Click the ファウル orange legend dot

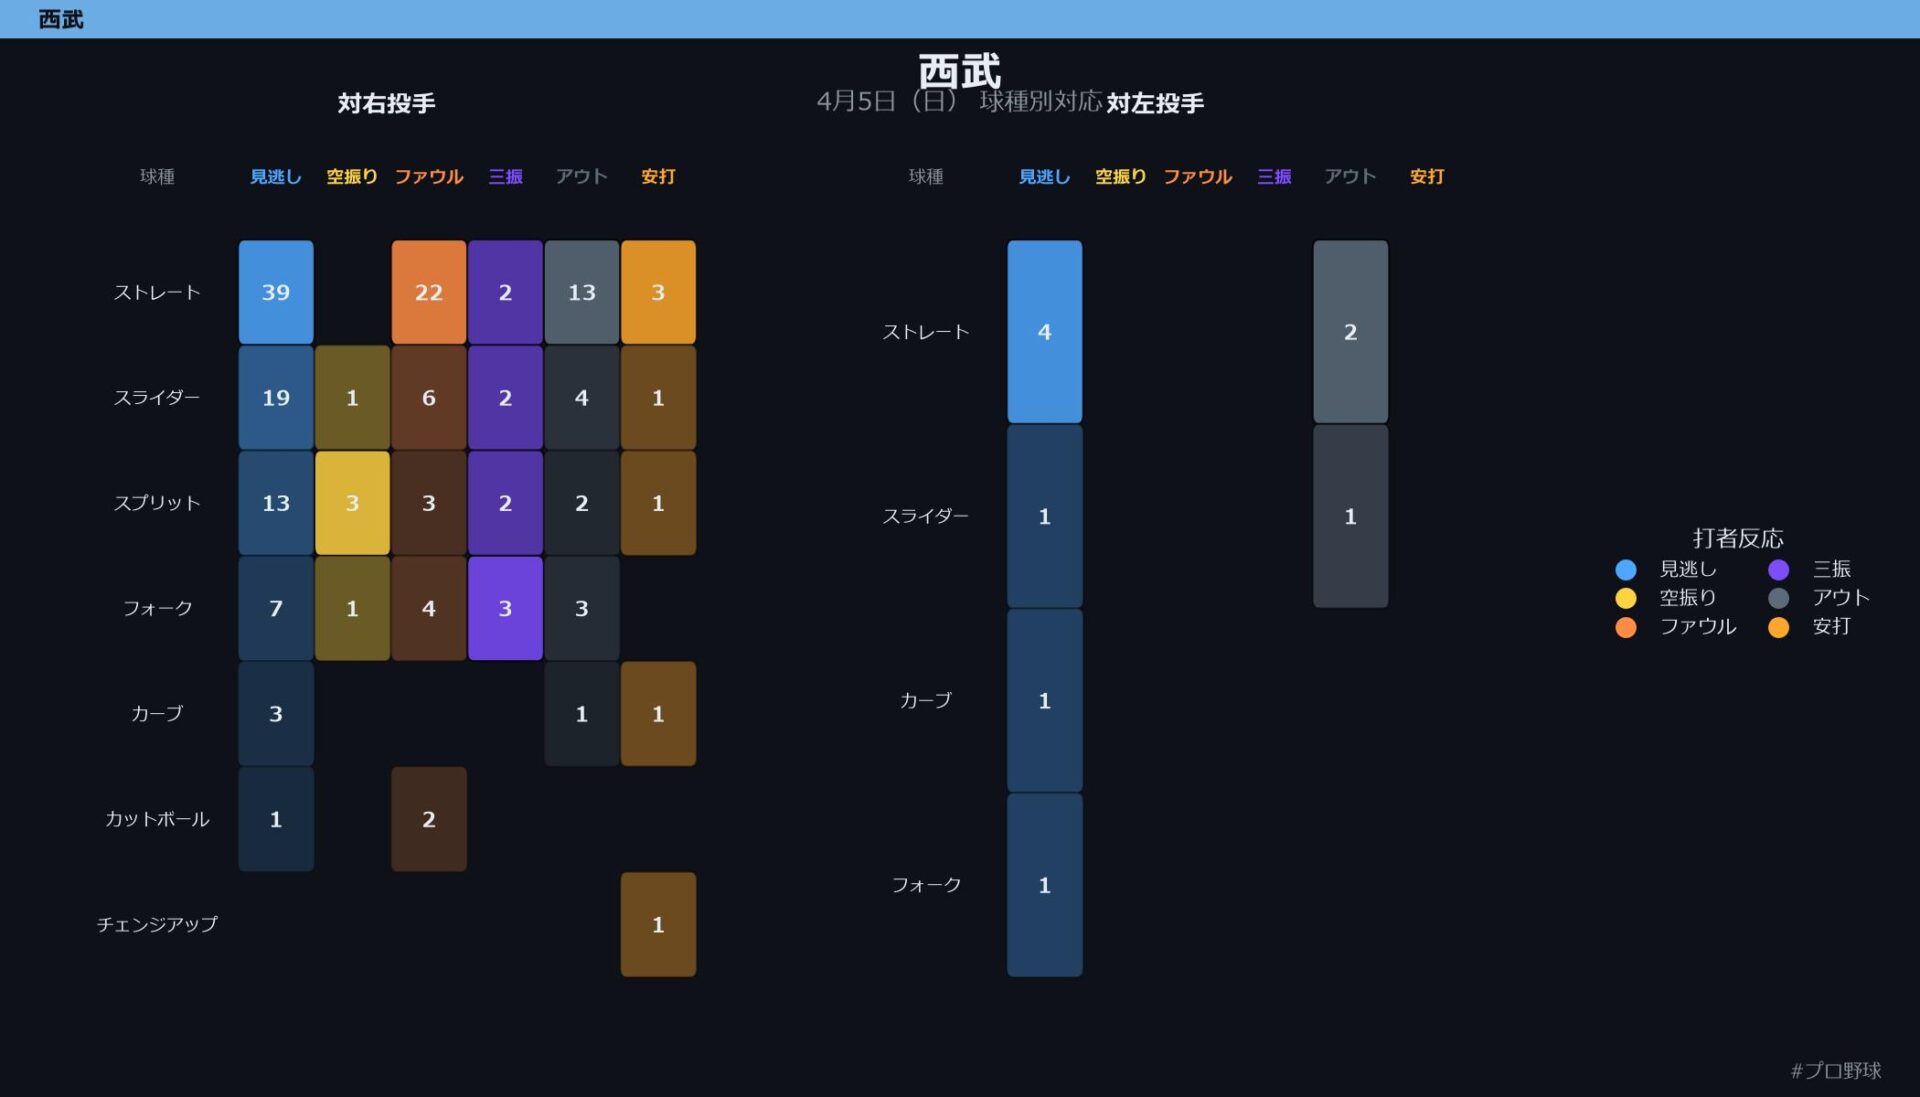1625,627
